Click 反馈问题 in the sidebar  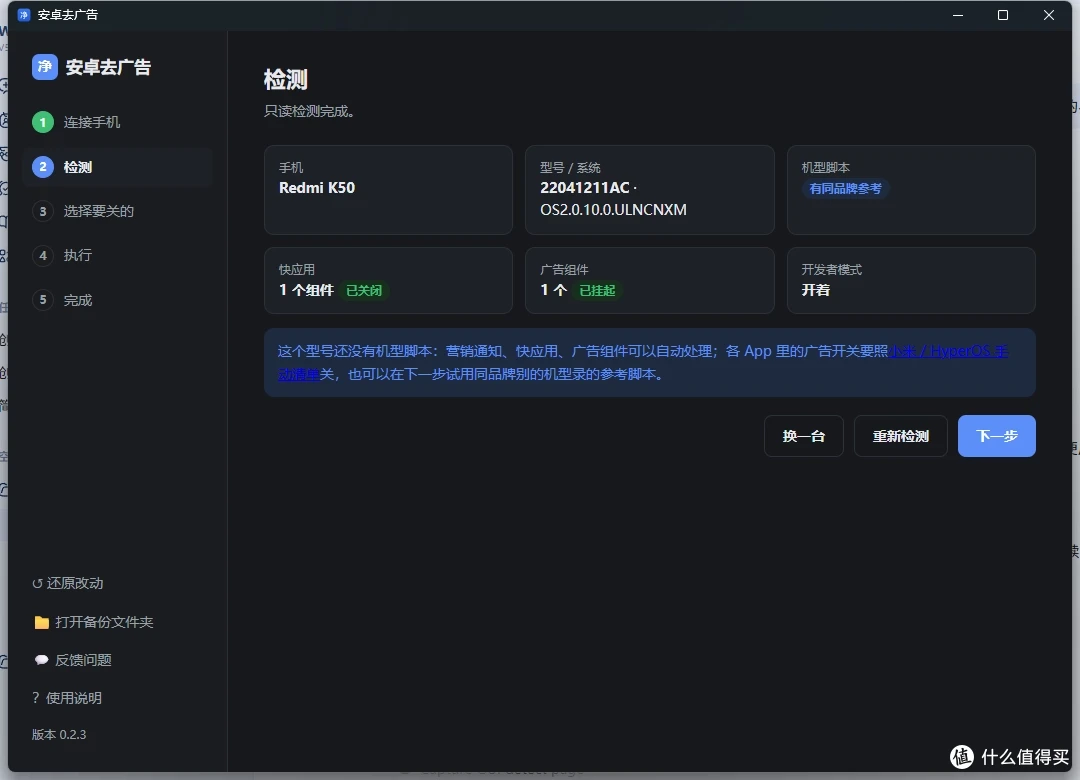[x=73, y=660]
